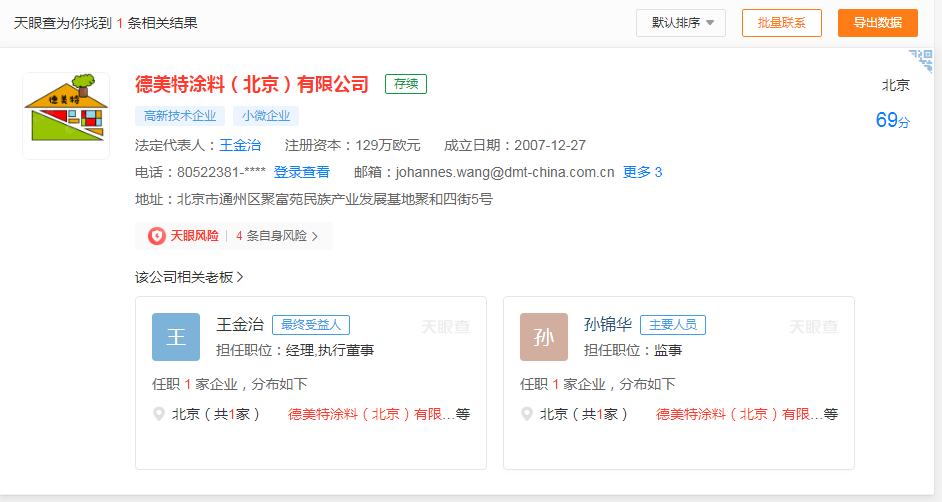Click the 批量联系 button

point(782,23)
